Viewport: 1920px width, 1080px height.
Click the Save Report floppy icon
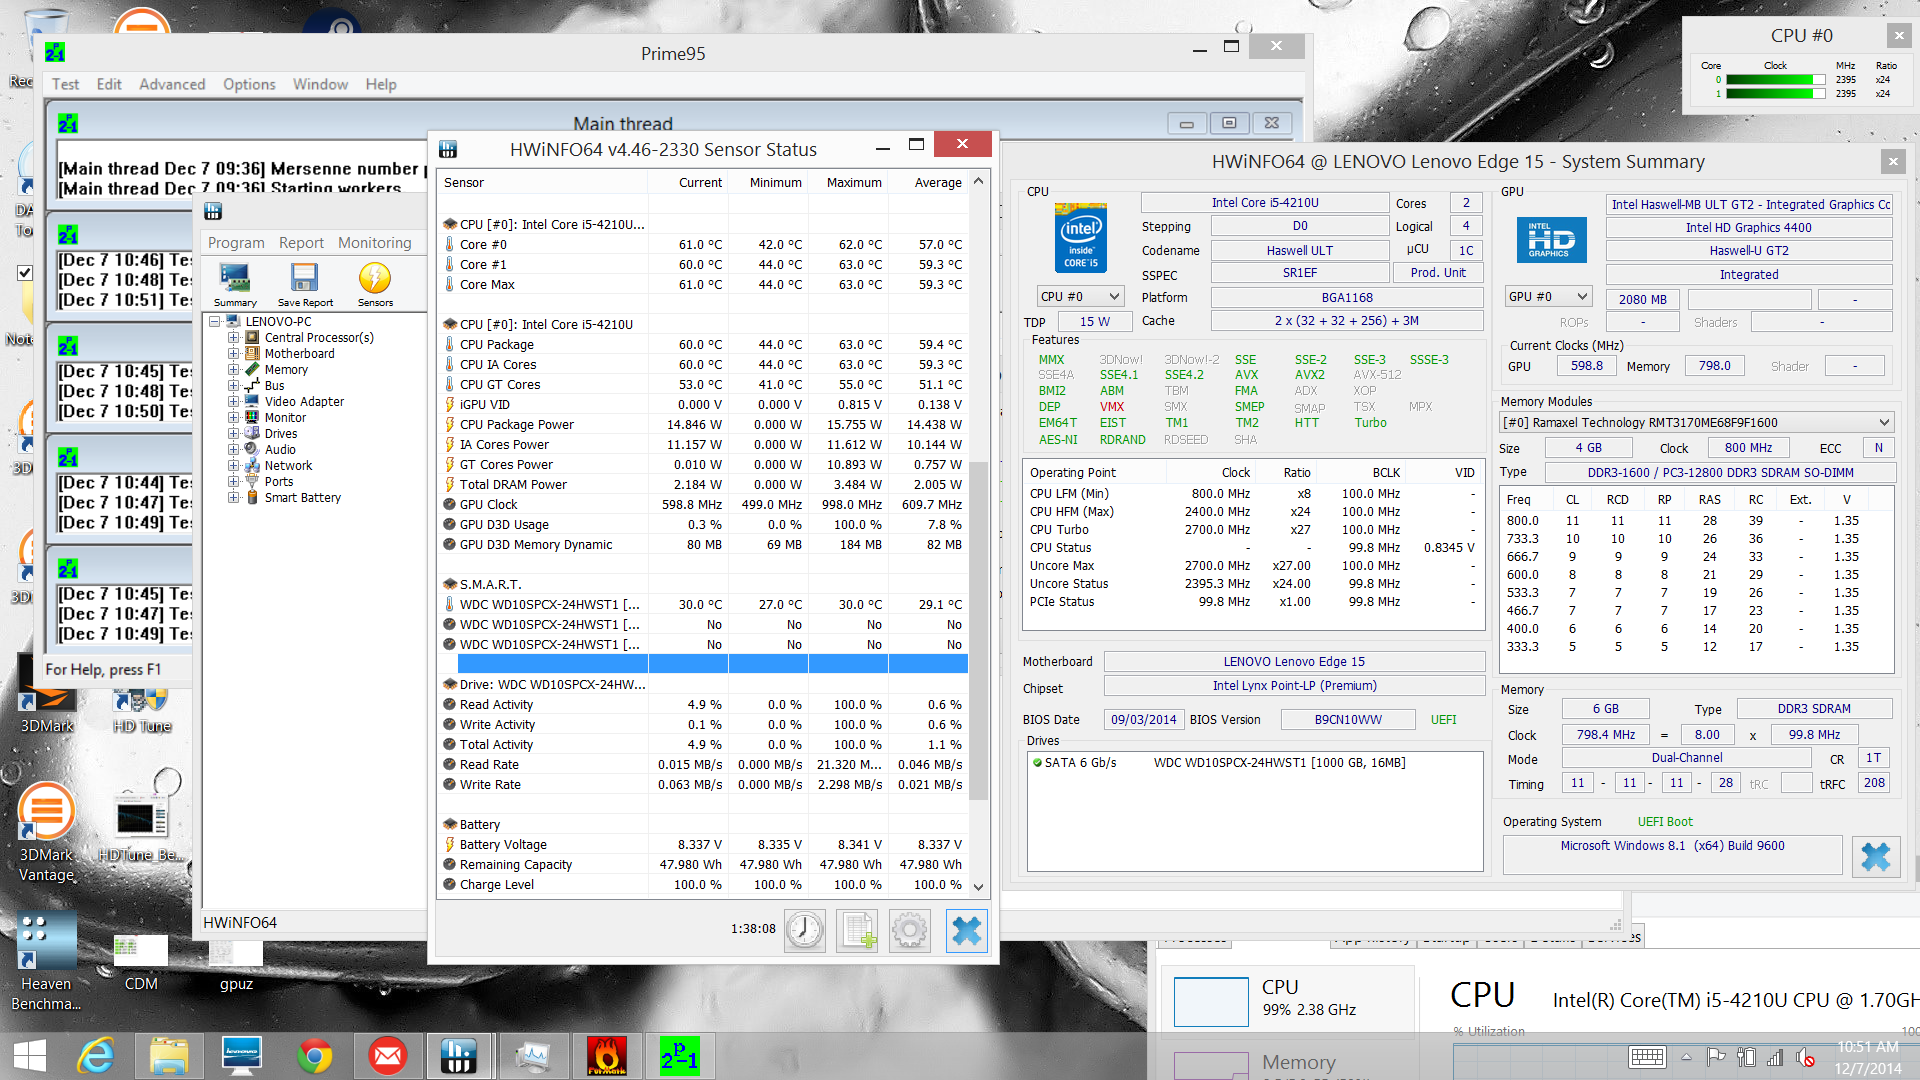[305, 284]
